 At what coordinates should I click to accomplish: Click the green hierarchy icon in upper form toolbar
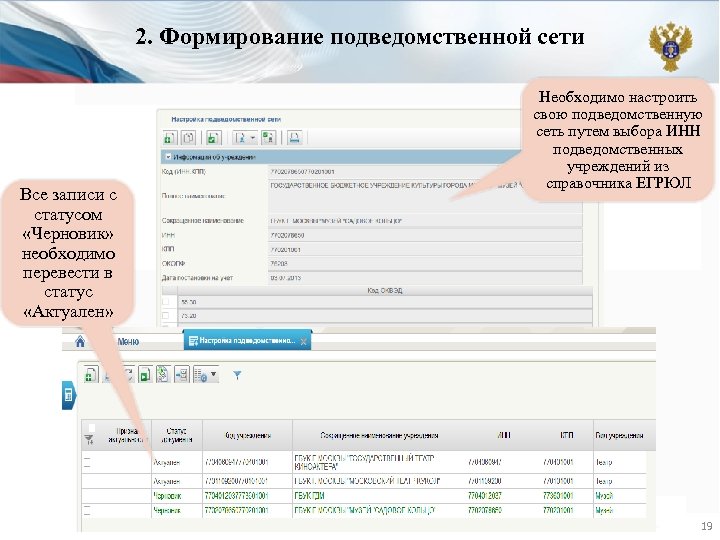pos(268,137)
